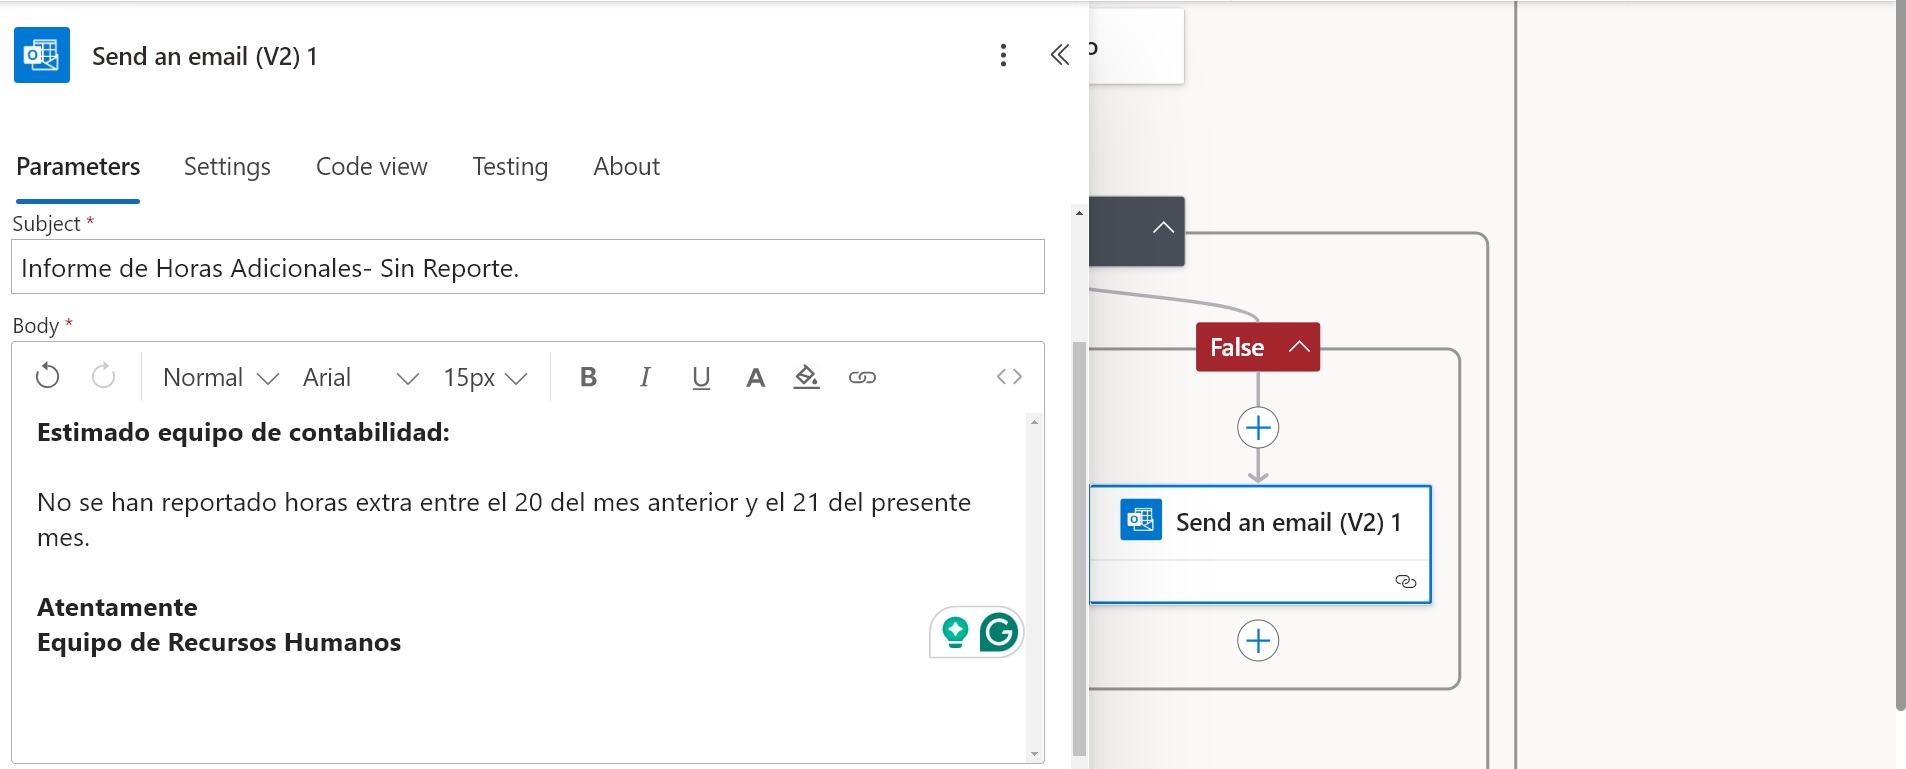The height and width of the screenshot is (769, 1906).
Task: Insert a hyperlink in the body
Action: pyautogui.click(x=862, y=377)
